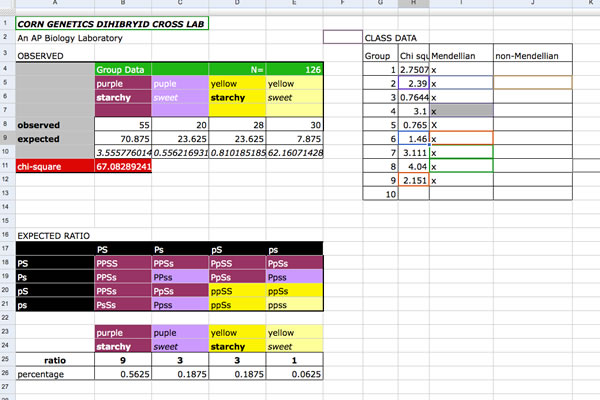Click the PPSS genotype cell
This screenshot has height=400, width=600.
pos(123,263)
